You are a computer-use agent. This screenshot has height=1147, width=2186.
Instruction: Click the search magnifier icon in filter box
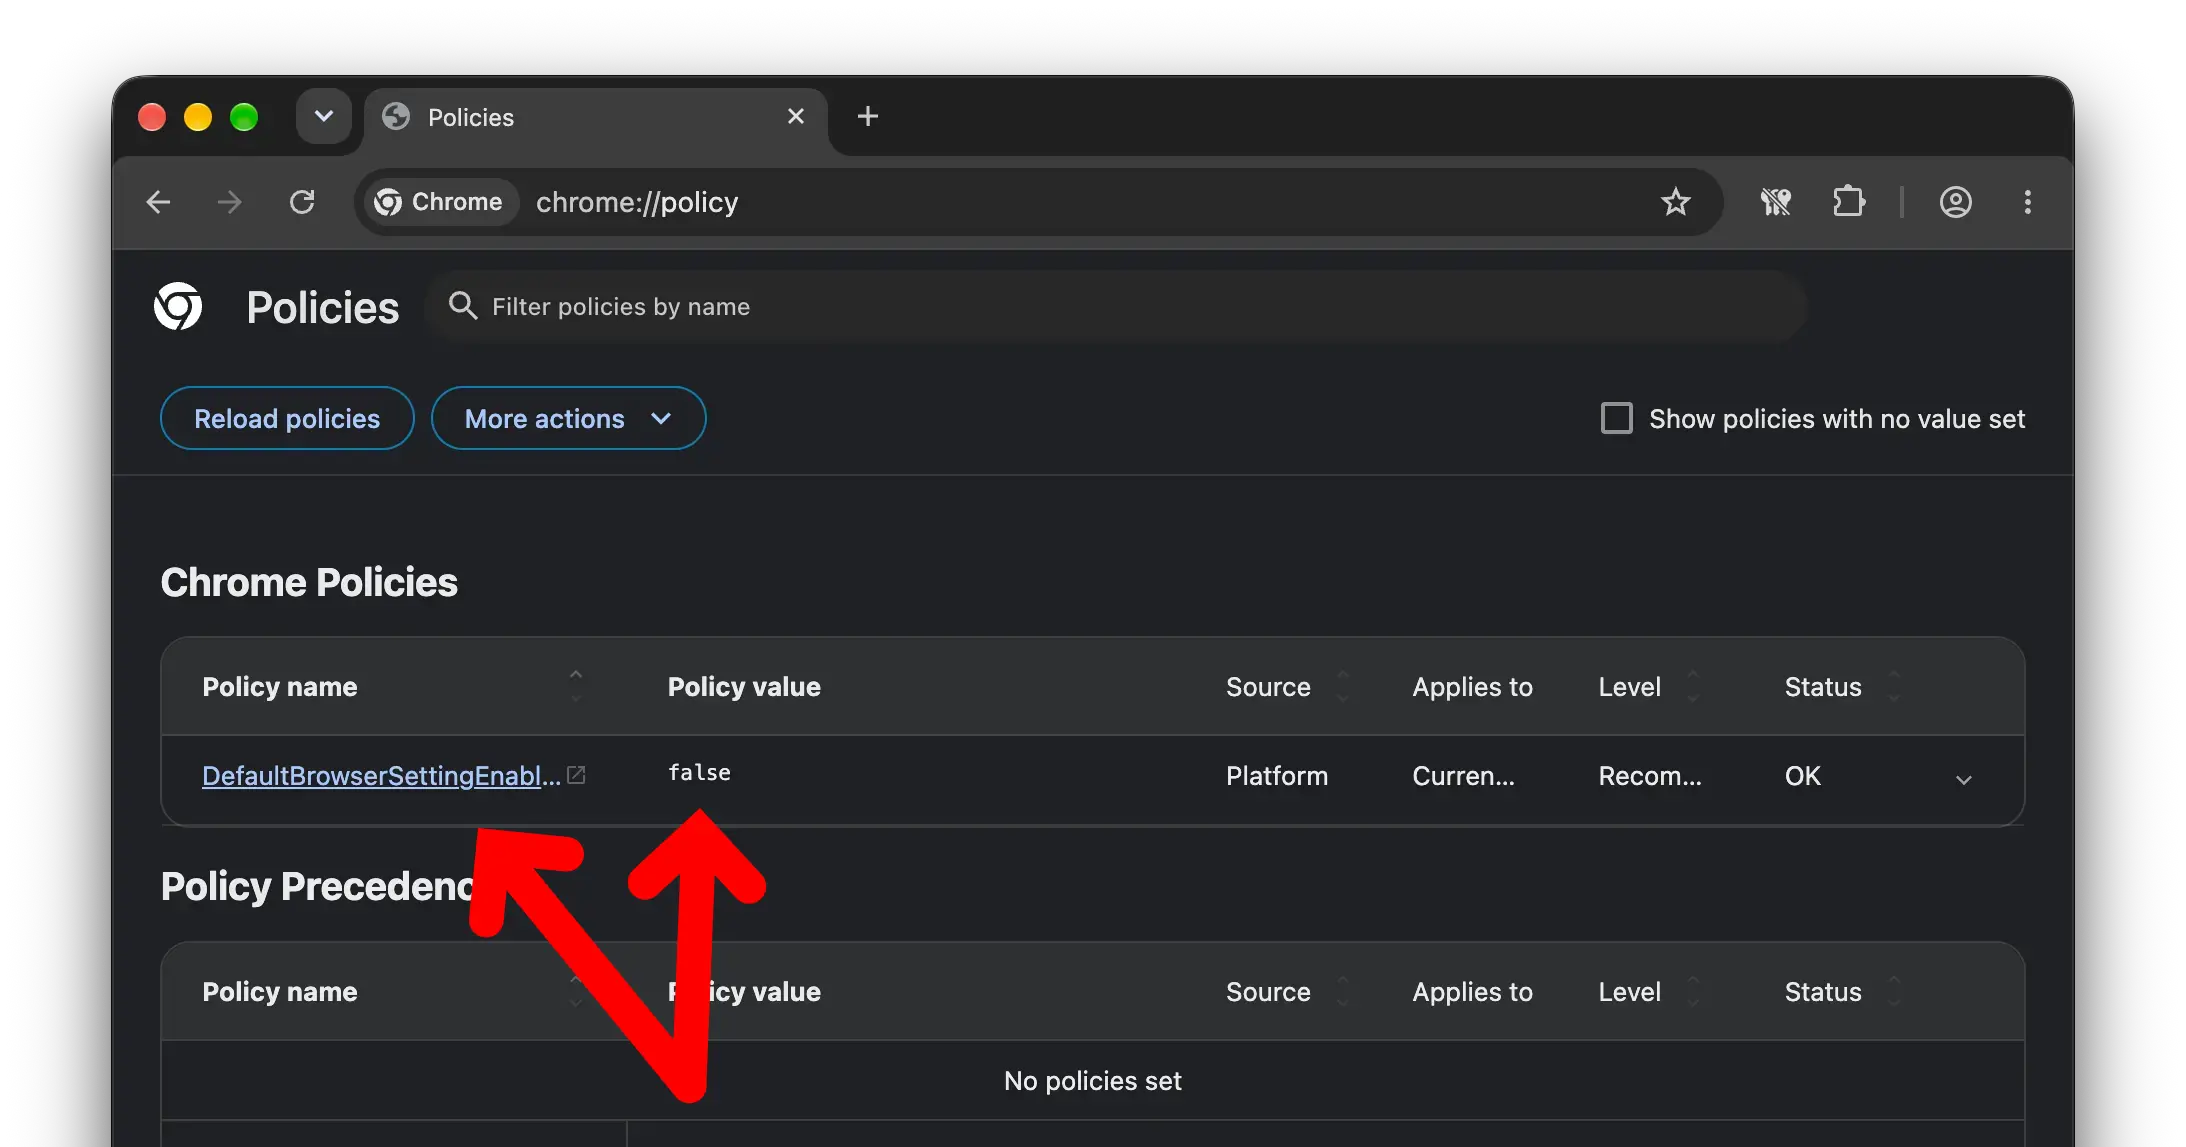(462, 305)
